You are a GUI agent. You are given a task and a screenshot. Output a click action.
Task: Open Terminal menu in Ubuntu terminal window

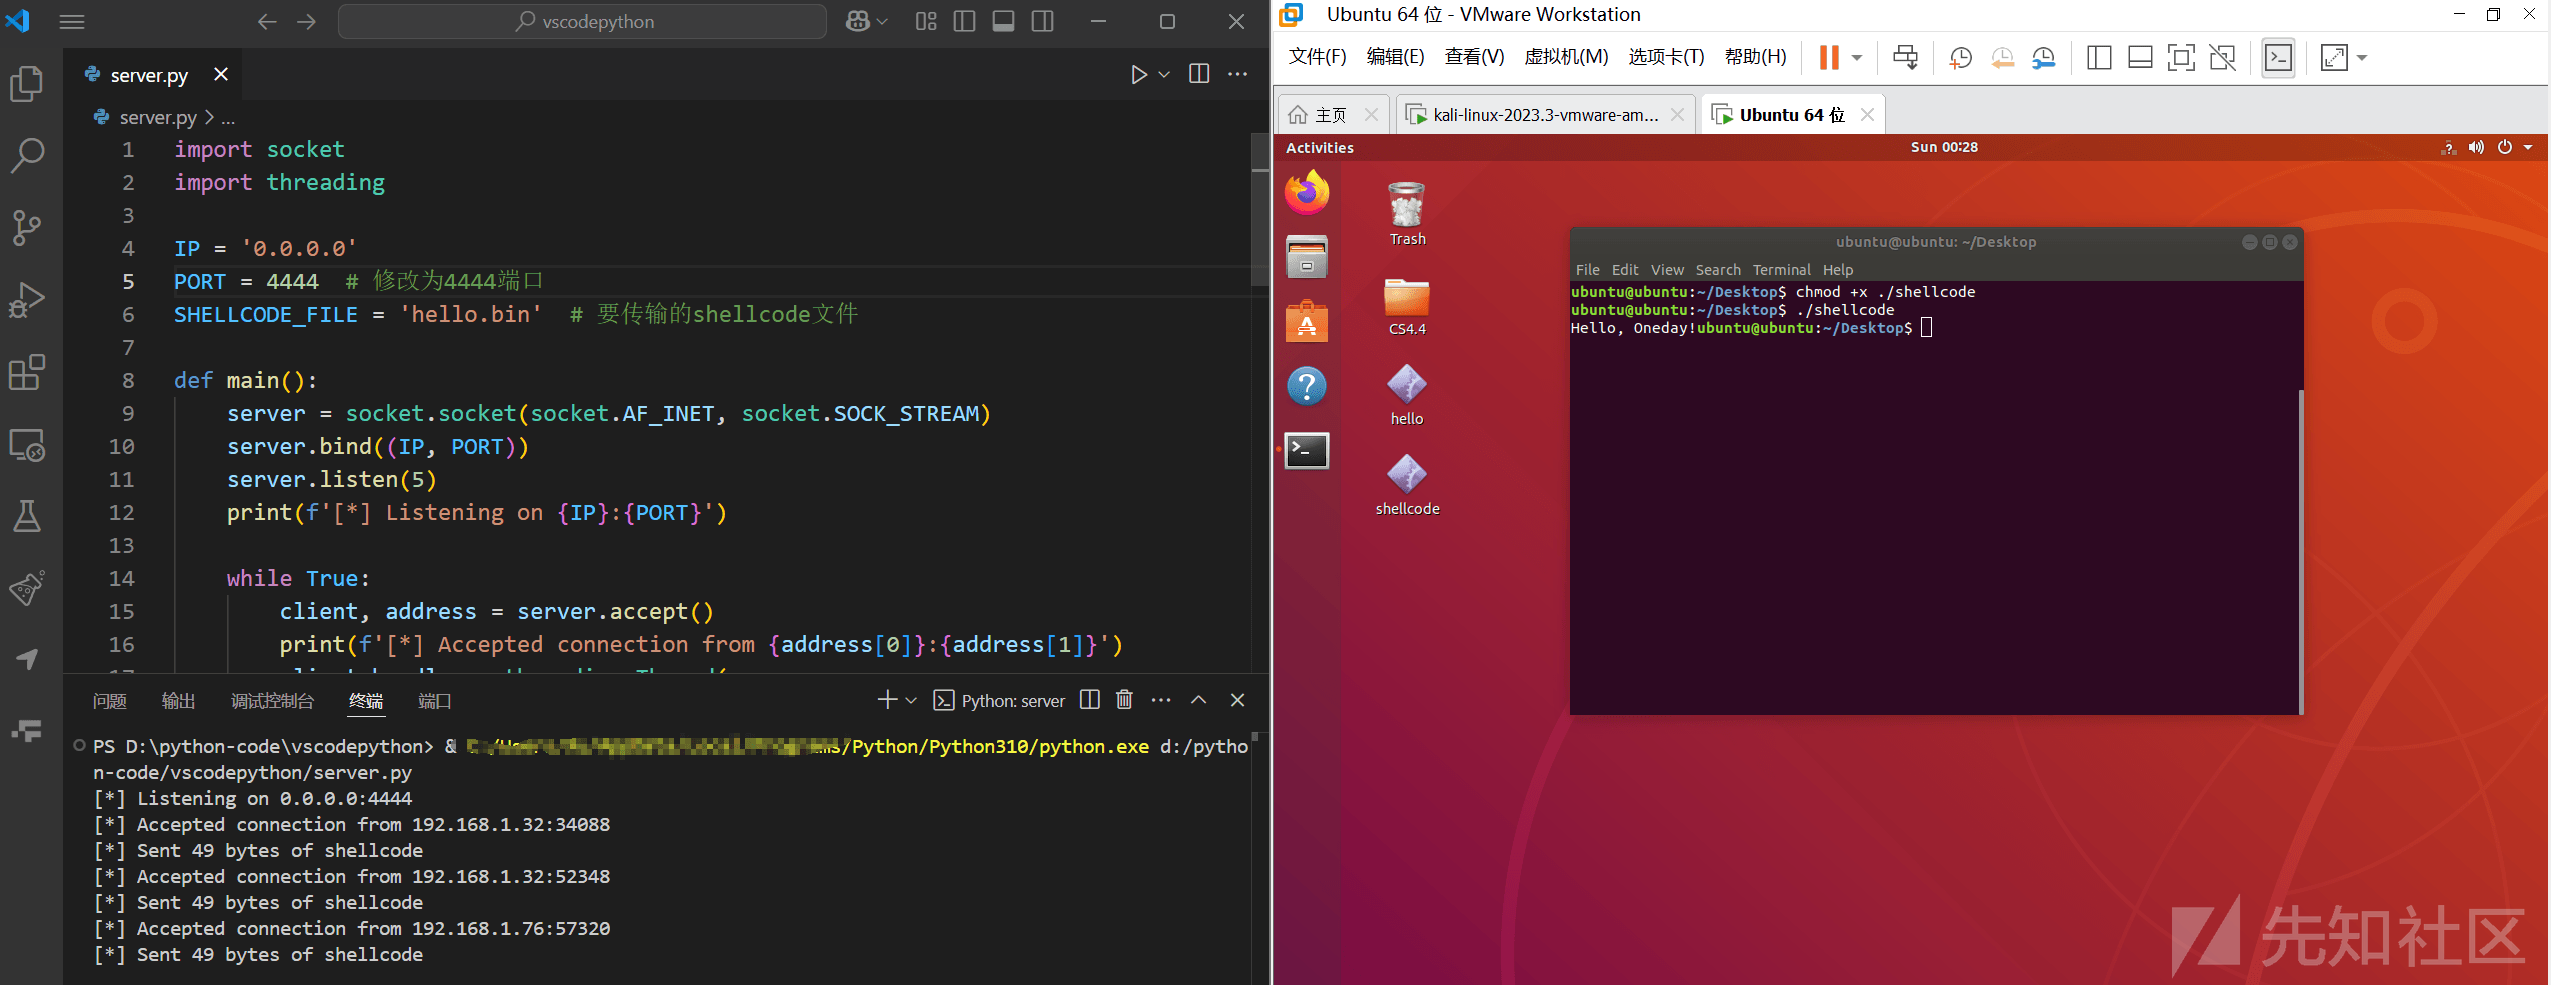(x=1781, y=270)
